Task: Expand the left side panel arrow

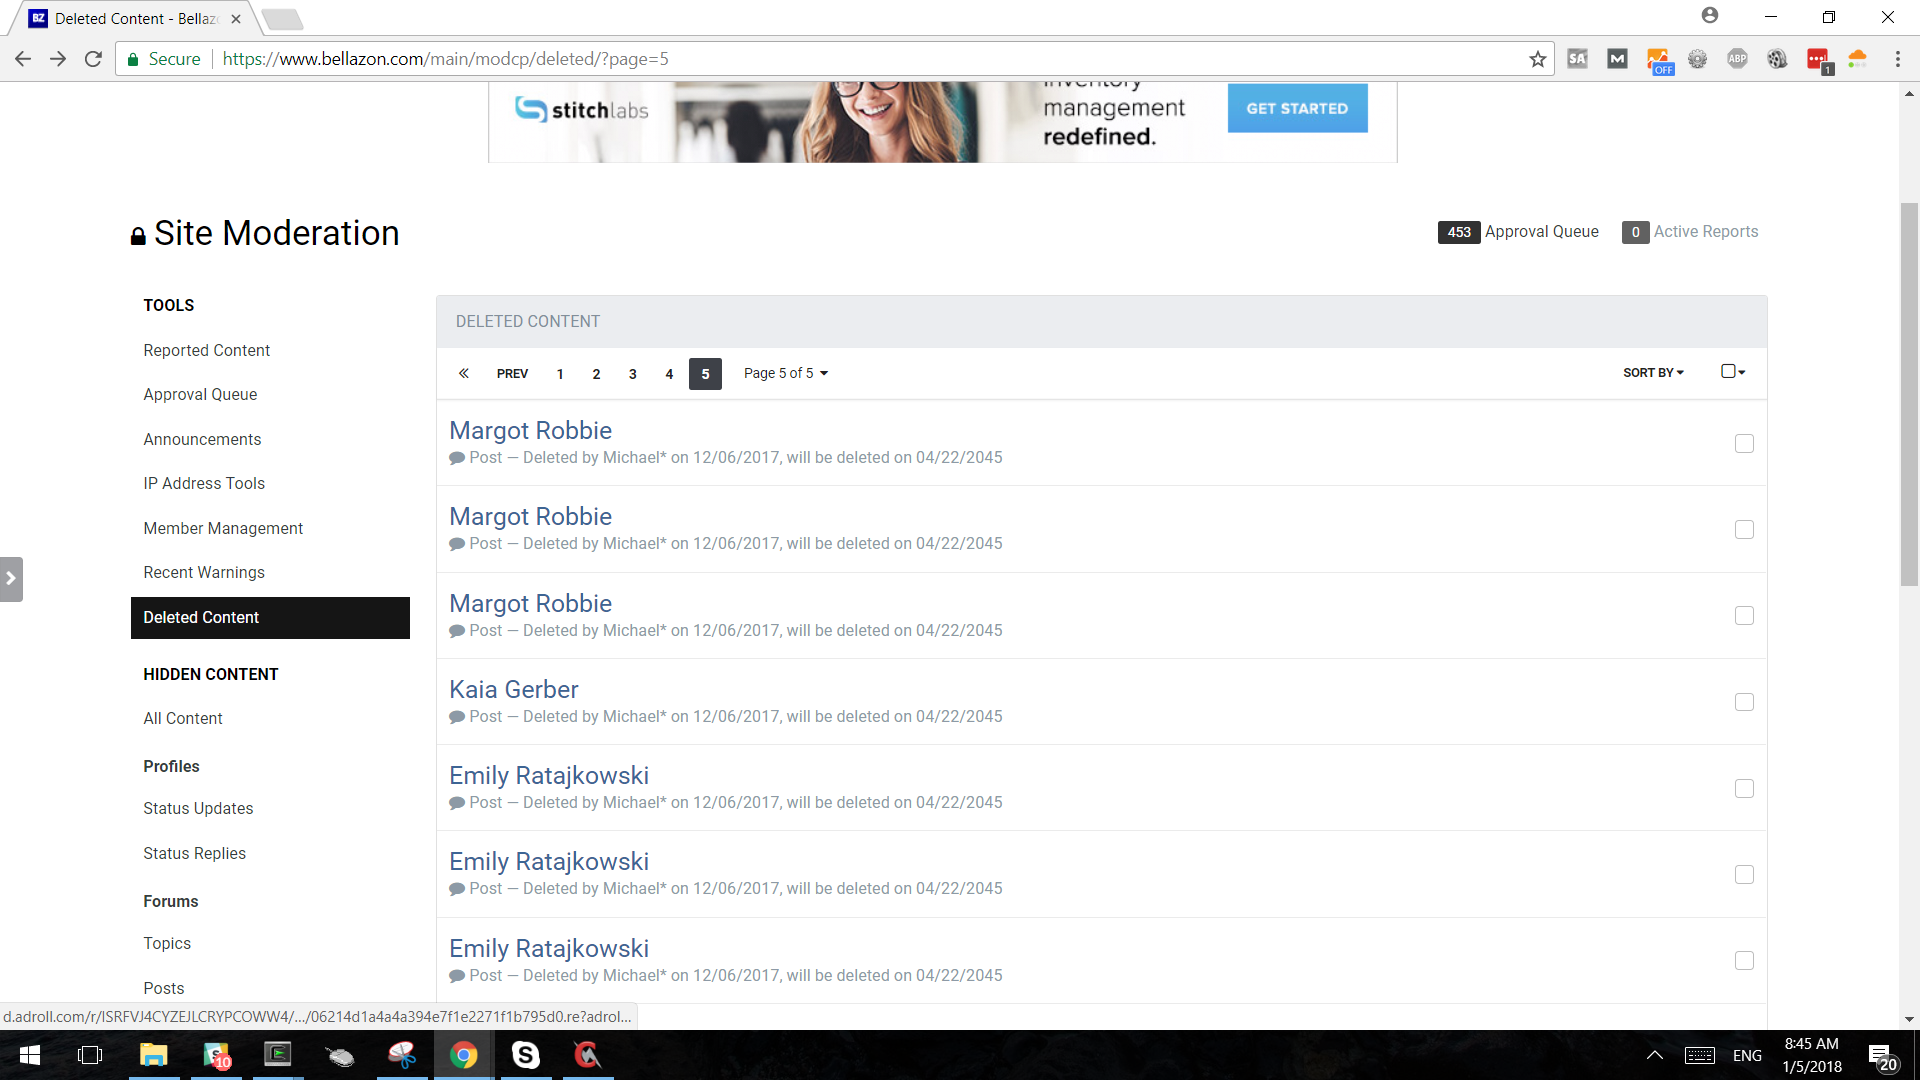Action: click(11, 579)
